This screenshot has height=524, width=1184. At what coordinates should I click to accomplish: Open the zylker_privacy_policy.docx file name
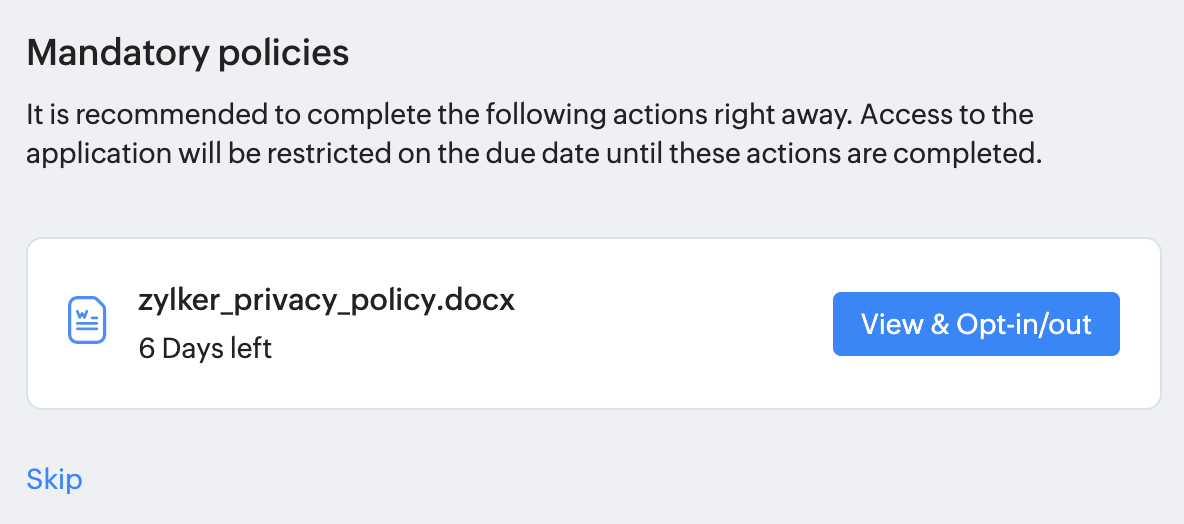[x=326, y=301]
